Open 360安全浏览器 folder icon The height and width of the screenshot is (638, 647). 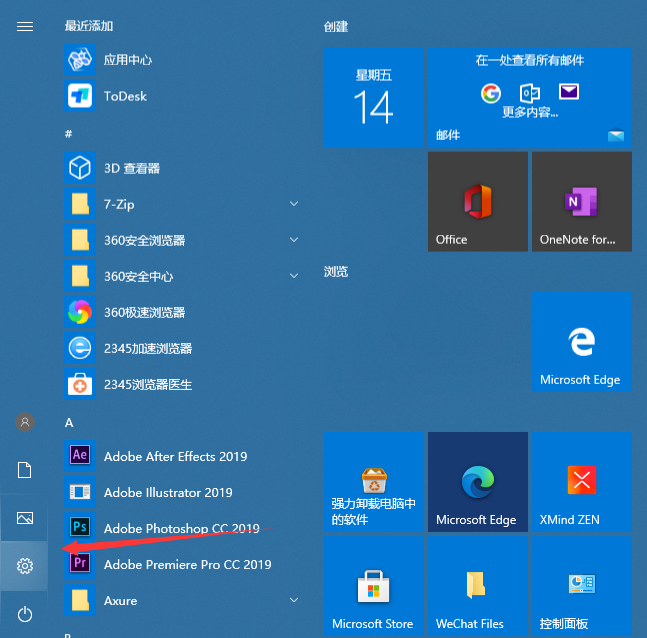pos(80,240)
